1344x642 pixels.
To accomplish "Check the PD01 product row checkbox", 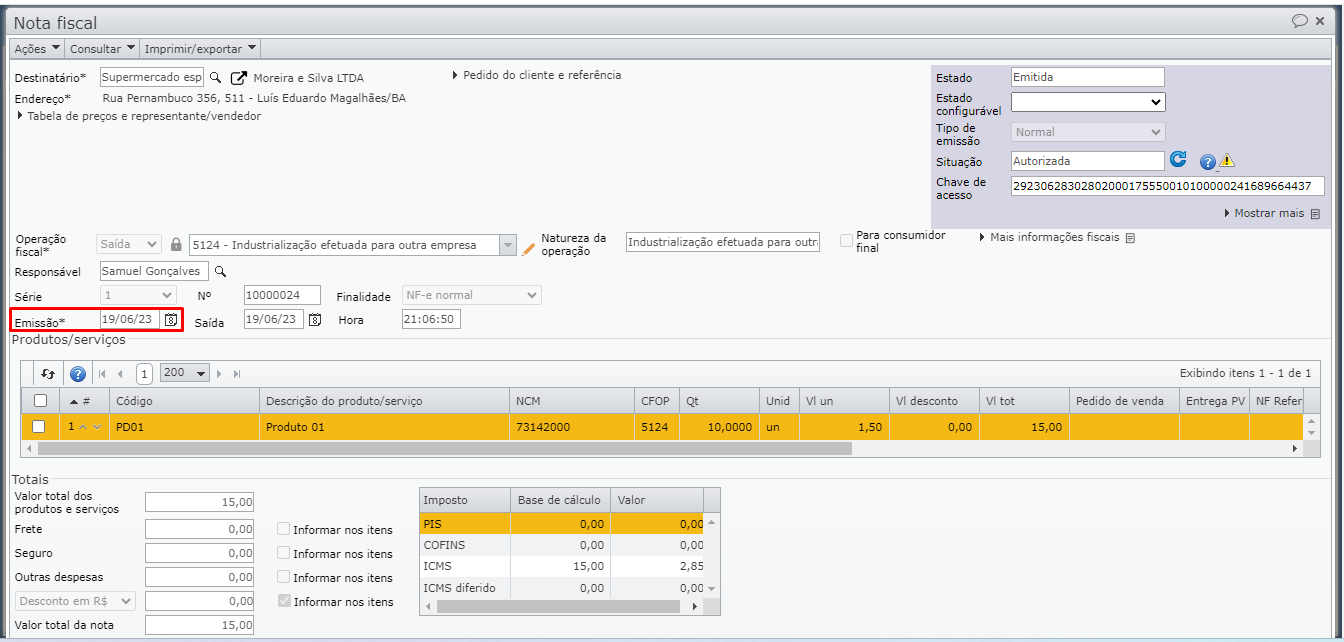I will click(x=39, y=426).
